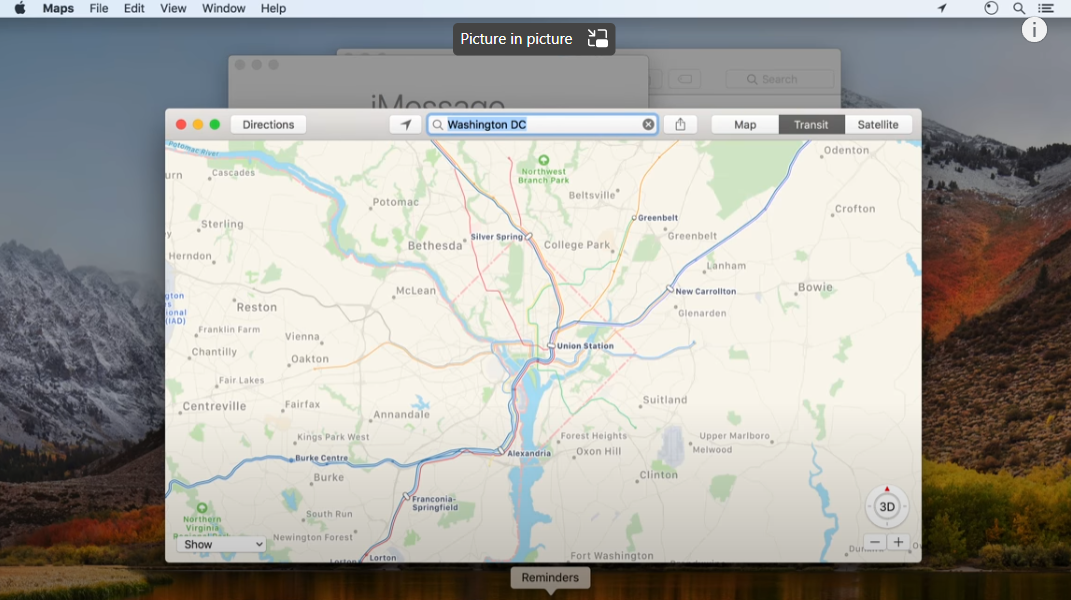
Task: Select the Silver Spring station marker
Action: pos(529,236)
